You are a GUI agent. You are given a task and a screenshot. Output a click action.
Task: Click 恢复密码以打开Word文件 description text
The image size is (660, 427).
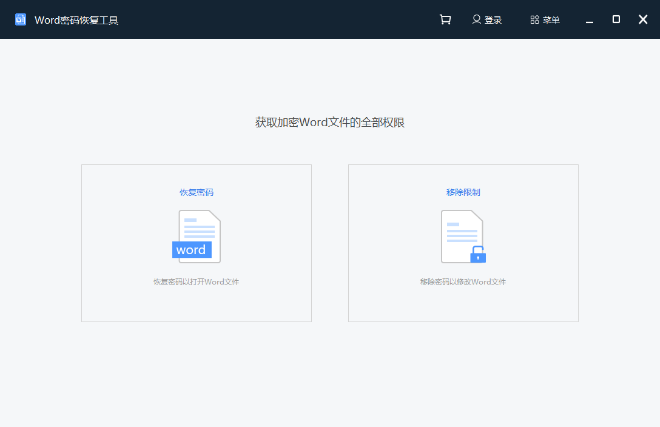(x=196, y=282)
